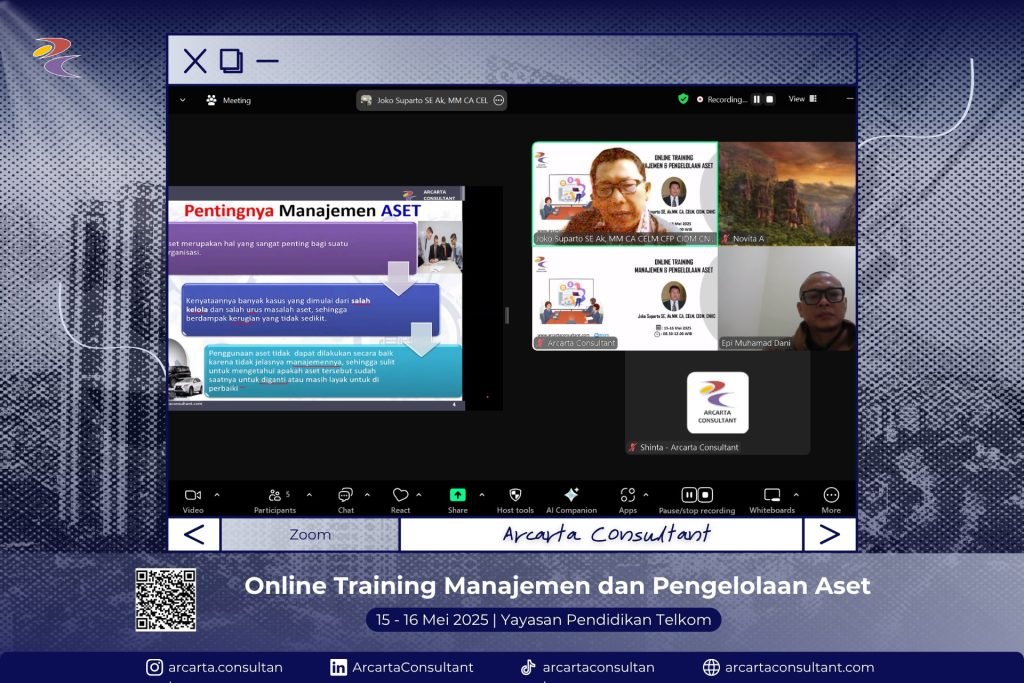Click the Meeting info button

coord(228,100)
